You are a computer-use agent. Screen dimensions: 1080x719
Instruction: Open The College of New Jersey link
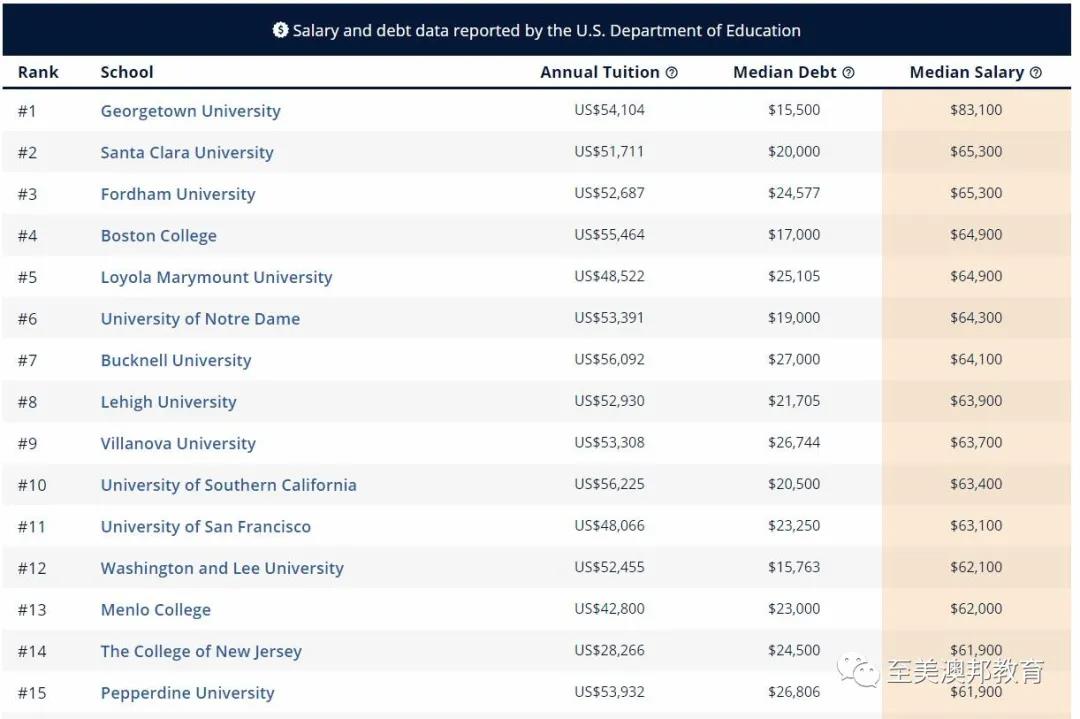point(201,652)
